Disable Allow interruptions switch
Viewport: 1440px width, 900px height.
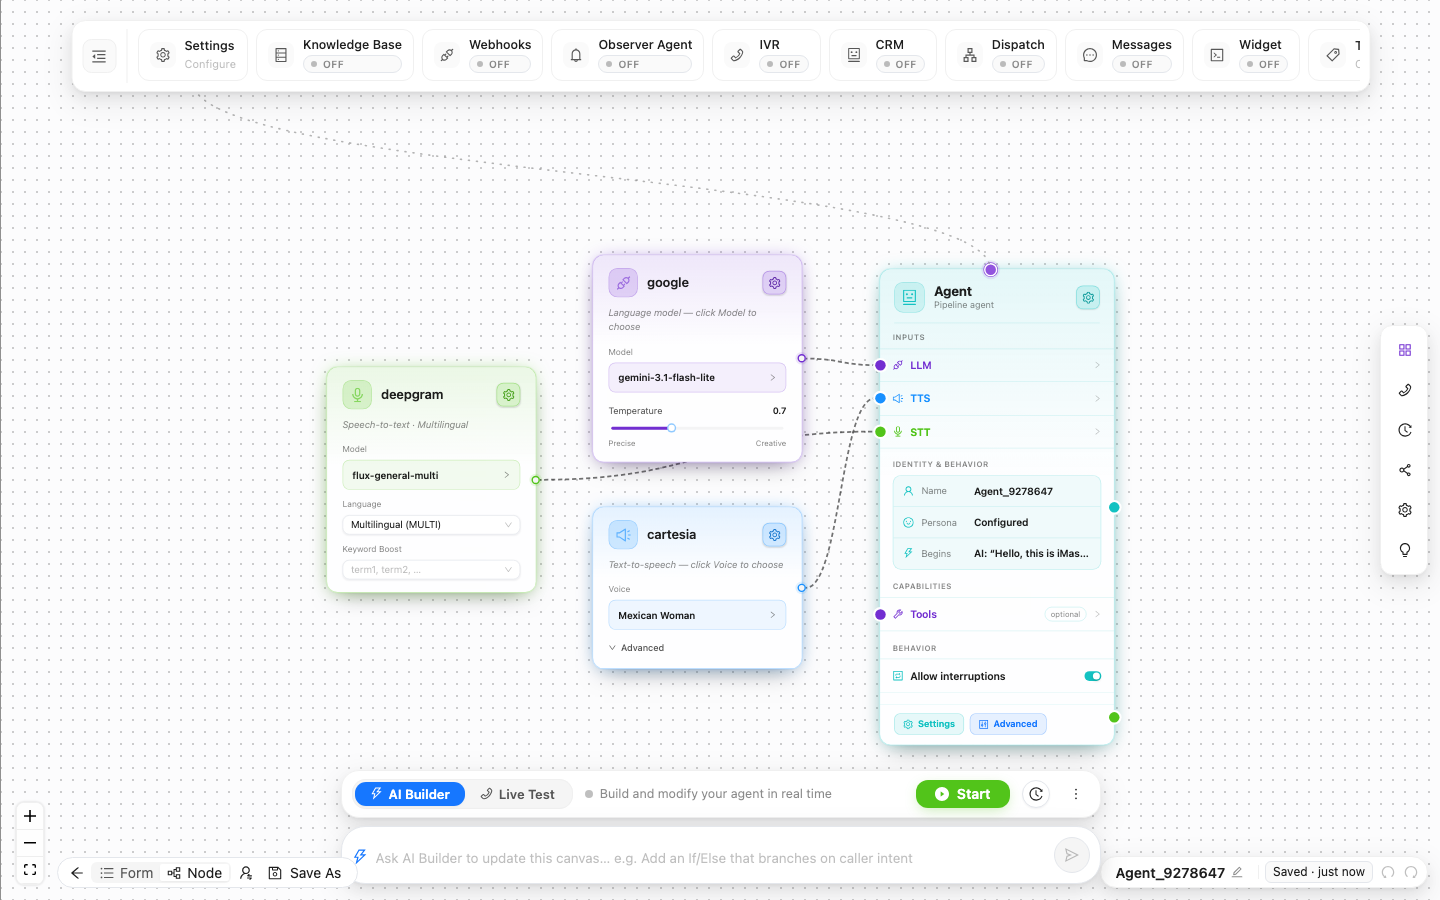1092,676
